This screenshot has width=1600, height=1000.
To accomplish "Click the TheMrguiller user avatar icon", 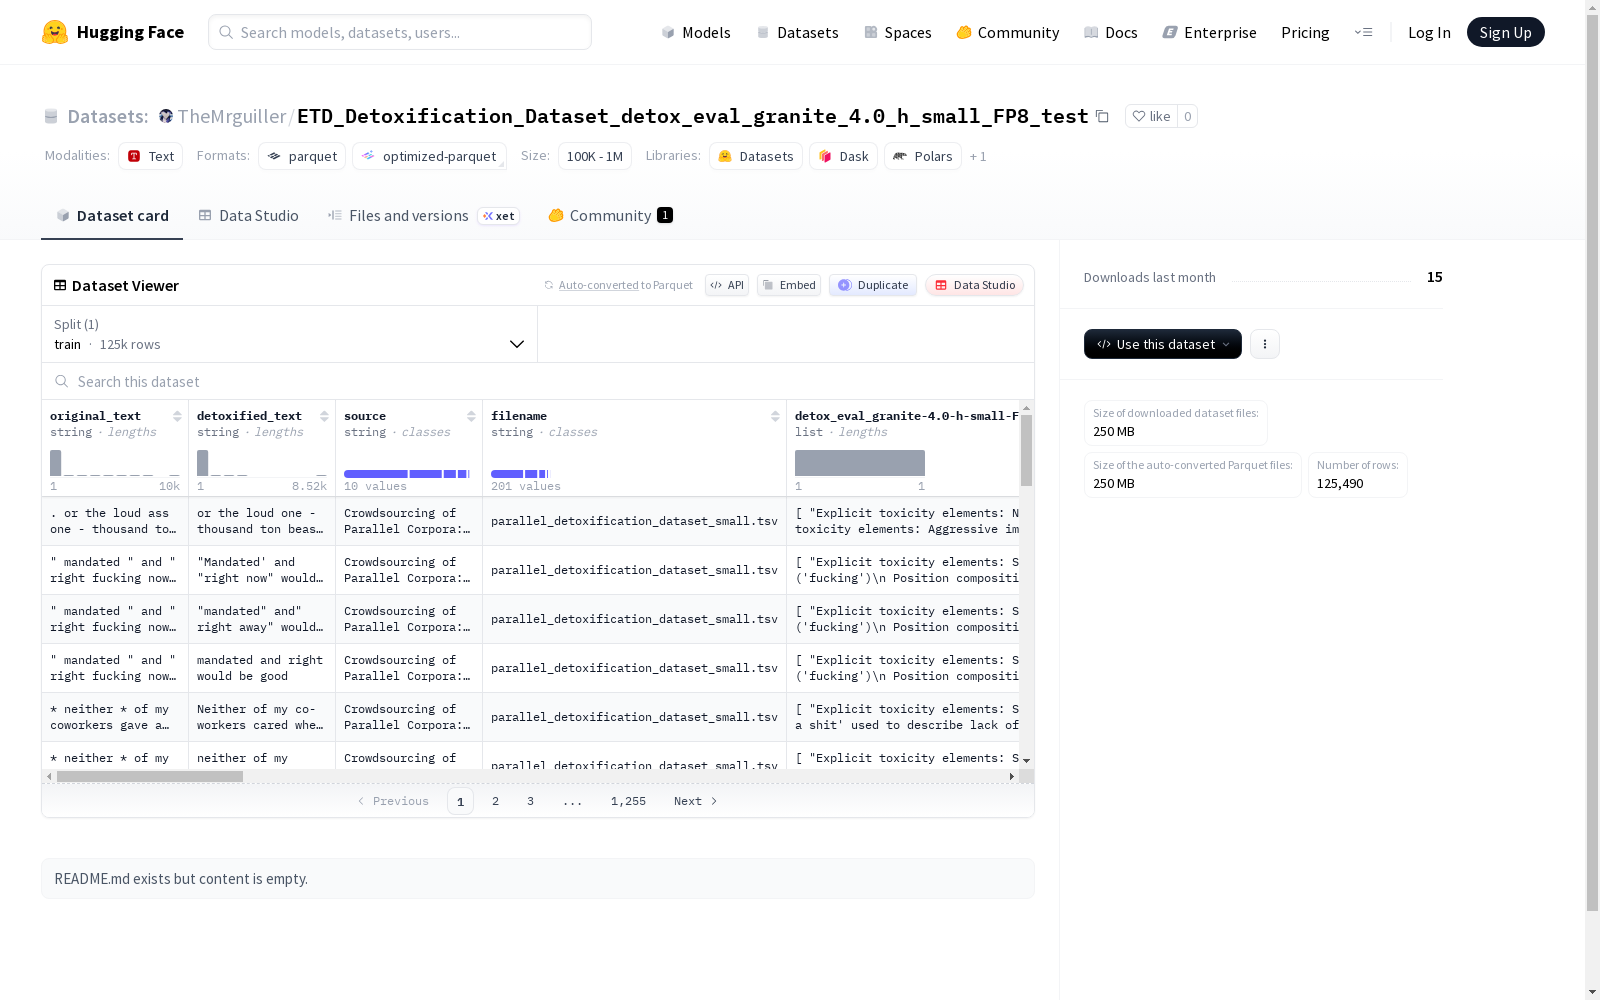I will coord(166,116).
